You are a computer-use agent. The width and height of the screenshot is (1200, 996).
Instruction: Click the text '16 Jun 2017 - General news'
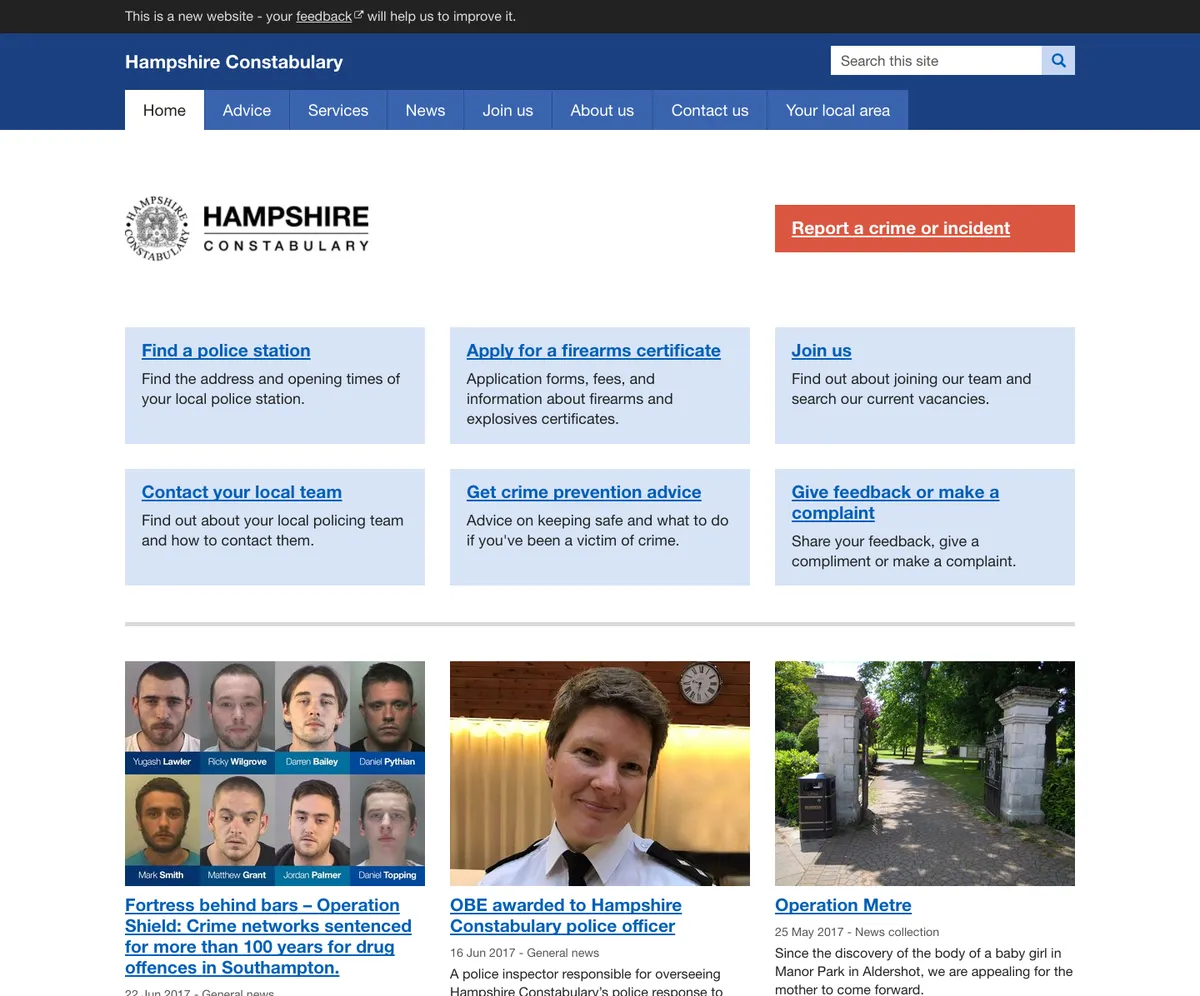click(525, 953)
